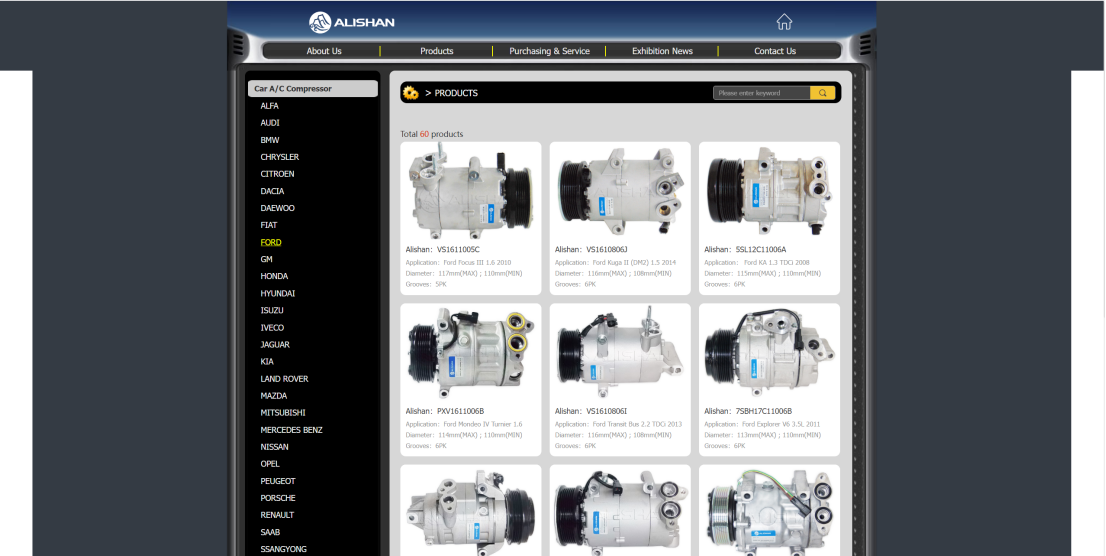The image size is (1106, 556).
Task: Open the About Us menu
Action: 324,51
